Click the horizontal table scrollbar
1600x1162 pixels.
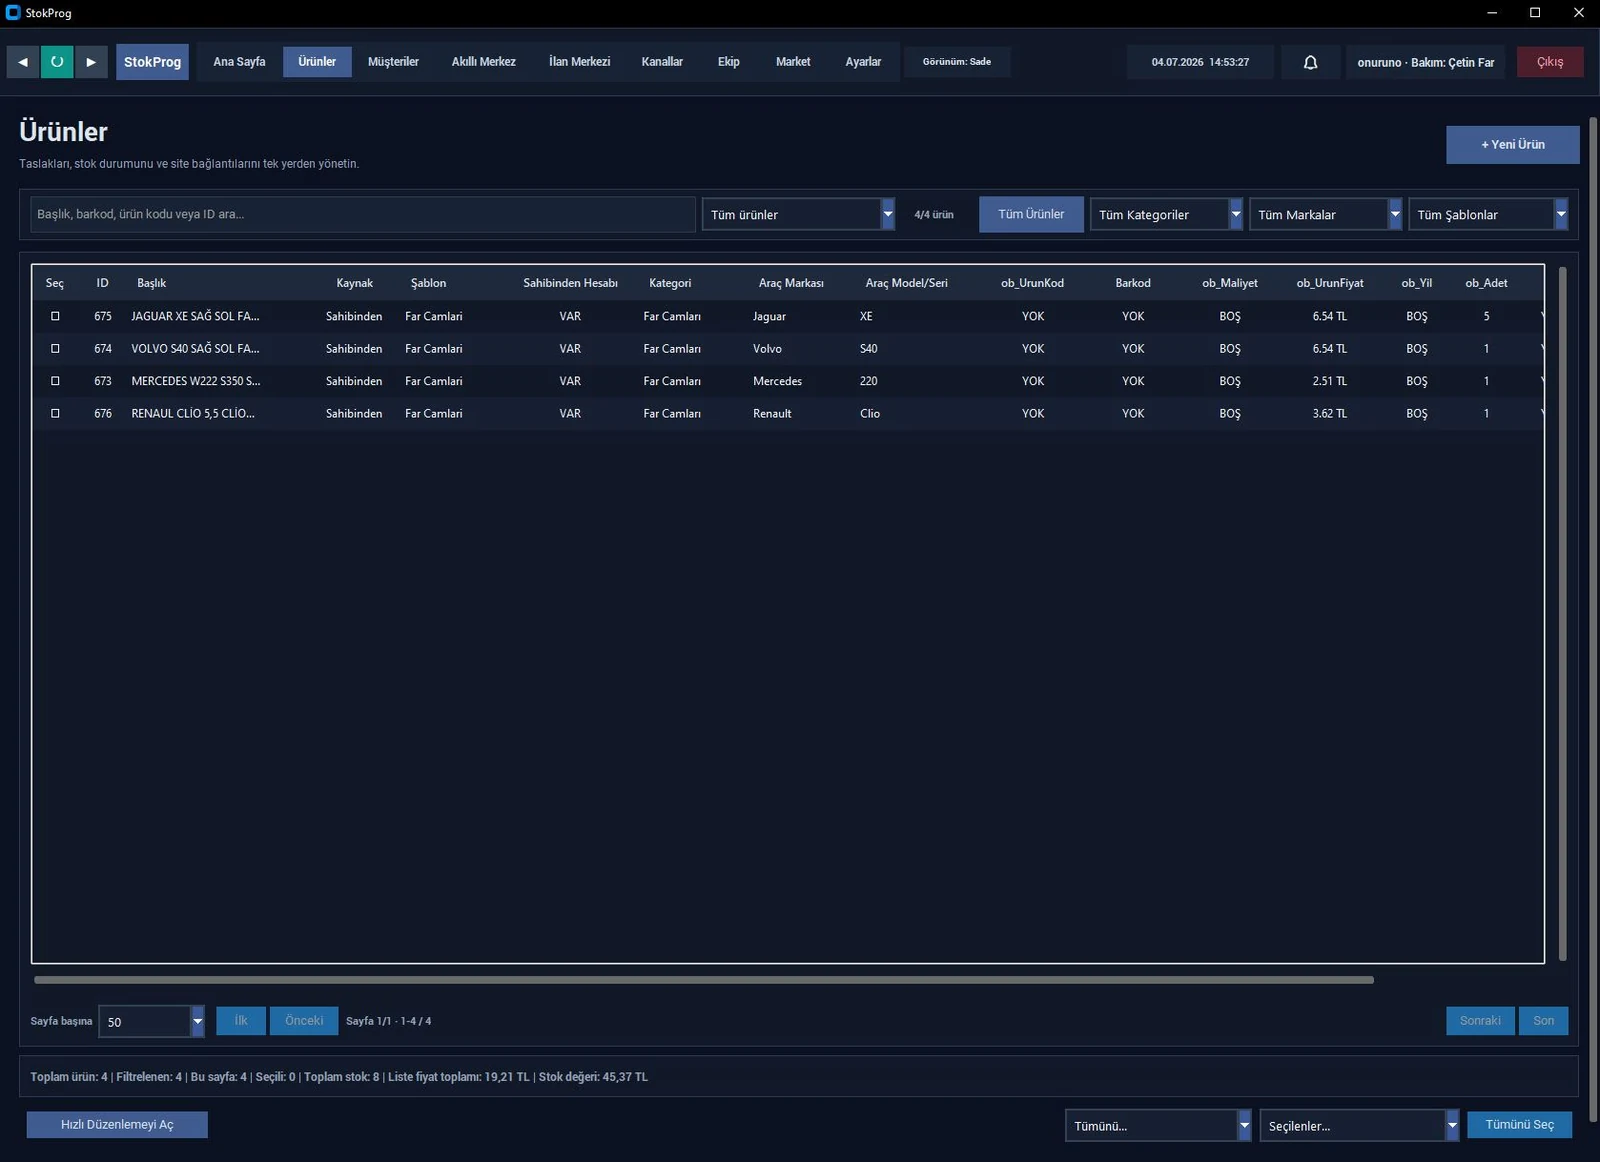click(704, 980)
